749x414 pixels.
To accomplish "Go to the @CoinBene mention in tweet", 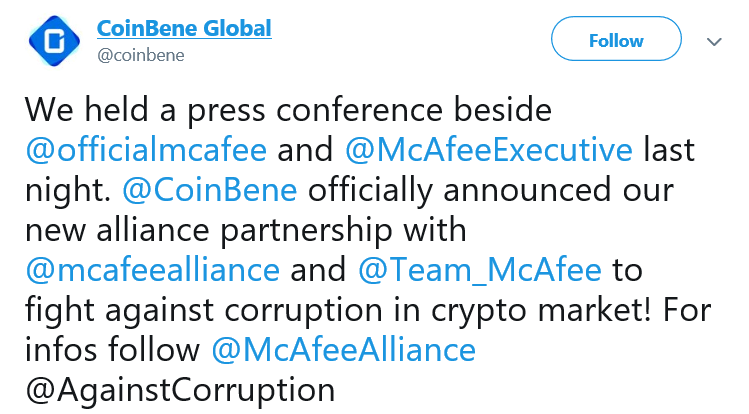I will [x=210, y=190].
